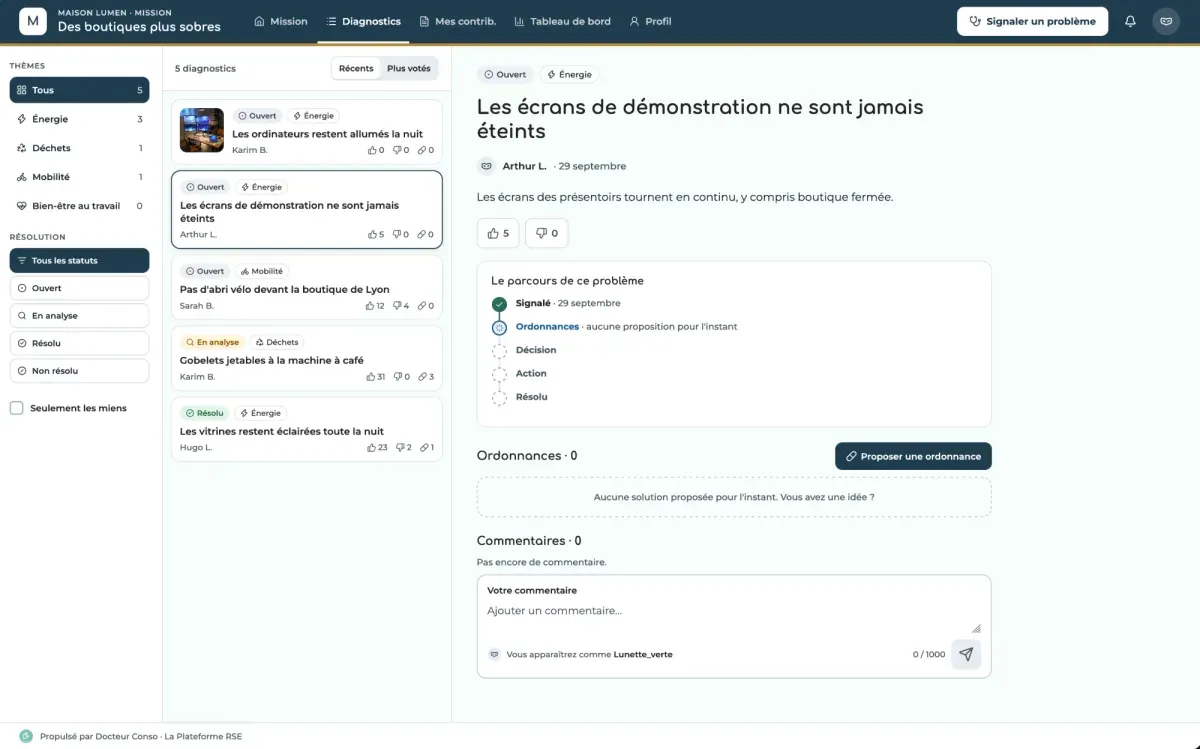The width and height of the screenshot is (1200, 749).
Task: Click thumbs-up icon on abri vélo card
Action: [368, 306]
